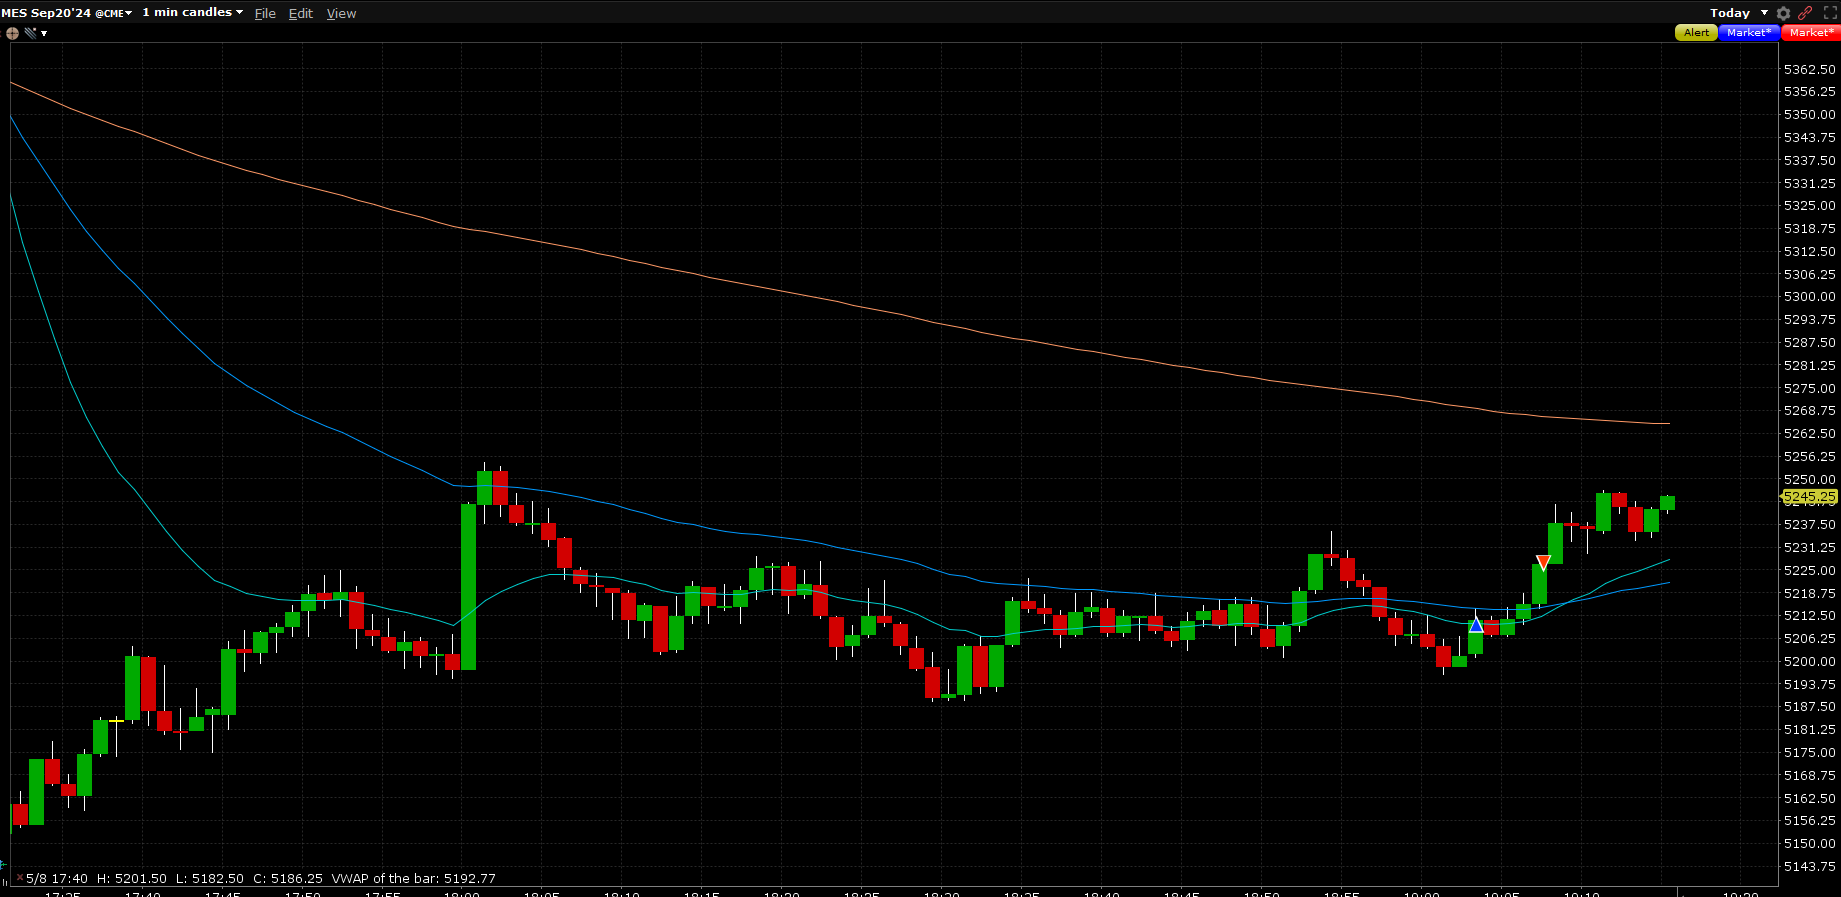Open the MES Sep20'24 contract dropdown
Image resolution: width=1841 pixels, height=897 pixels.
66,13
